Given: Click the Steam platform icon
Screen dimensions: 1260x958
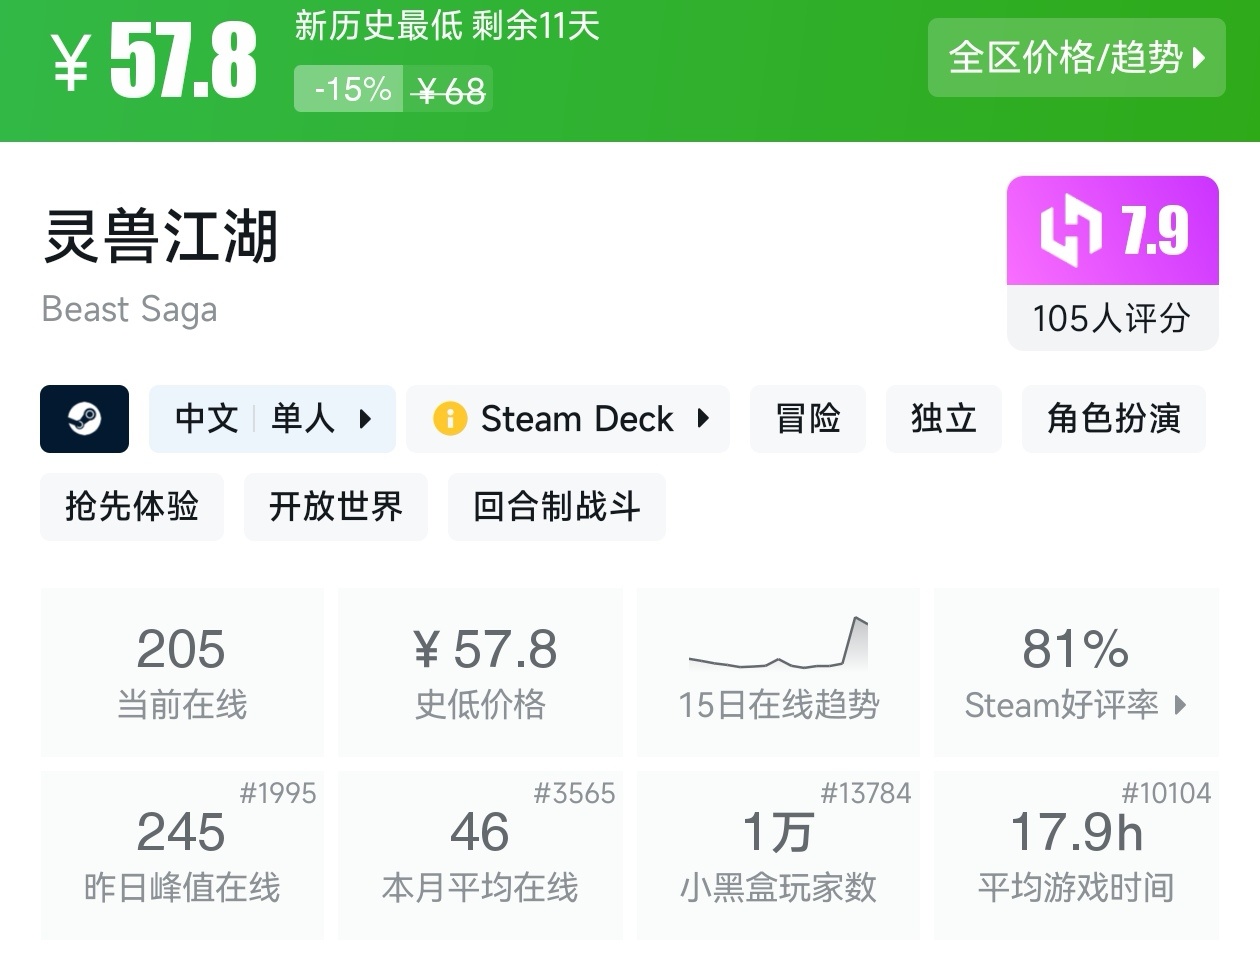Looking at the screenshot, I should 84,419.
